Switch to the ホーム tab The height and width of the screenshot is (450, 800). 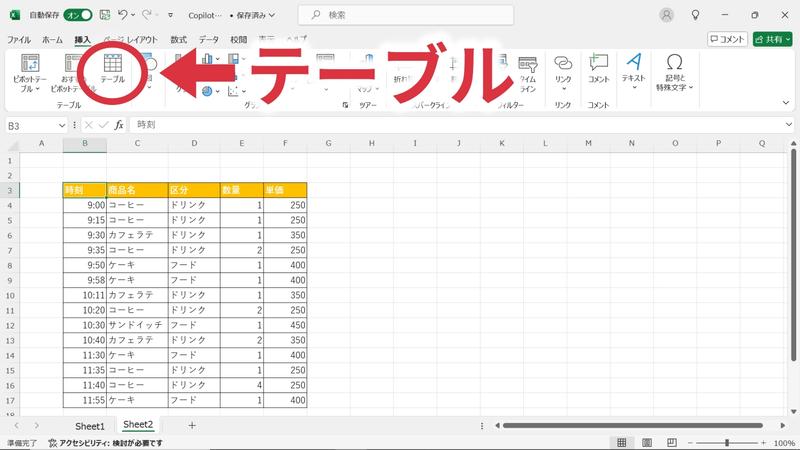[52, 39]
